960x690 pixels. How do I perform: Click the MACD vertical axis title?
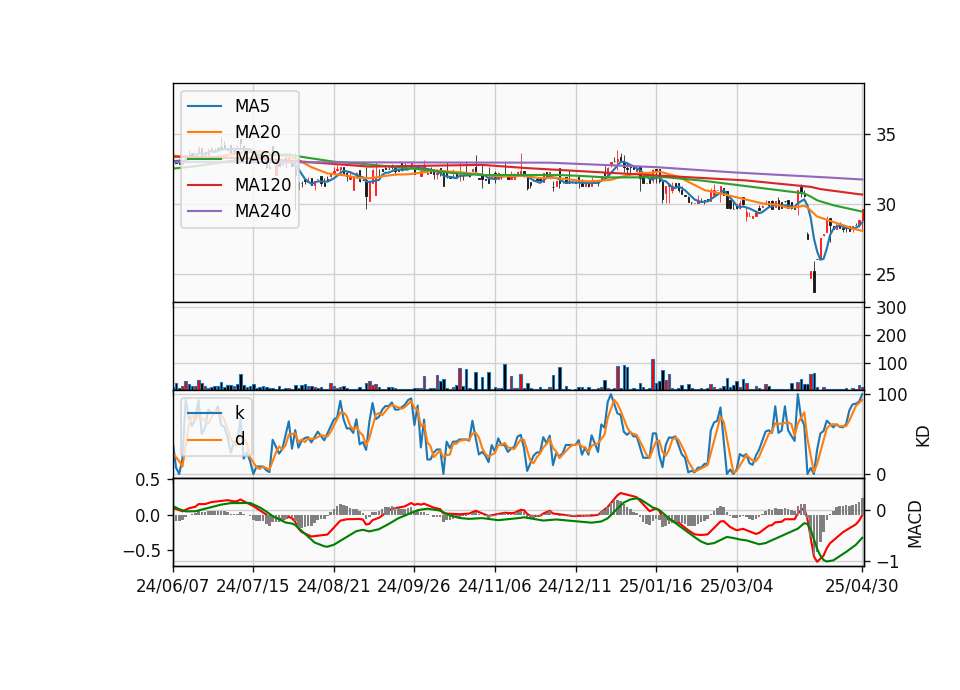(914, 525)
